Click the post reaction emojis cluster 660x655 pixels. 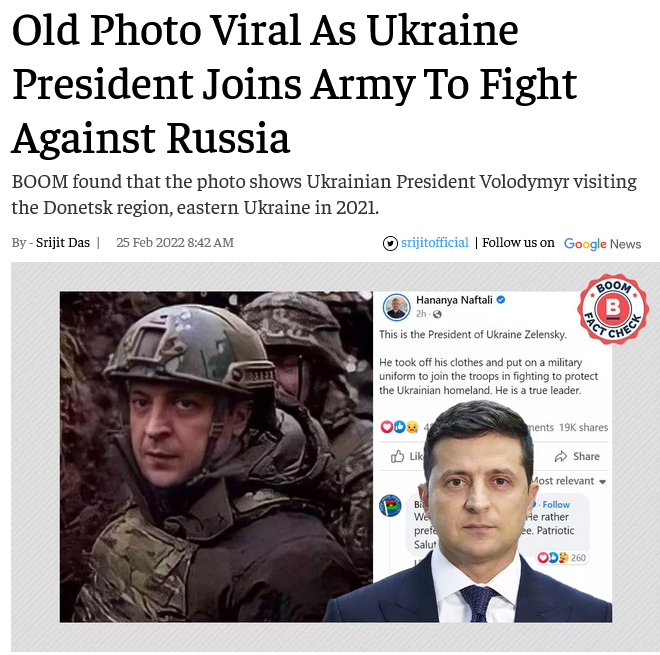pos(399,427)
